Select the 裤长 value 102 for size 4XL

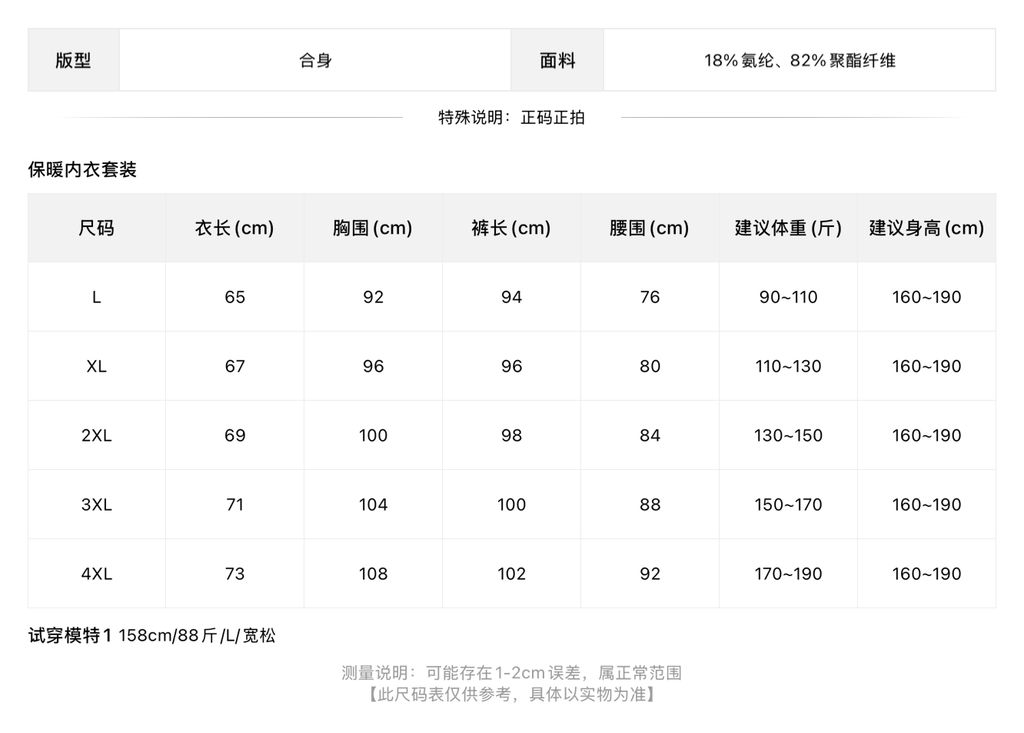(x=511, y=574)
